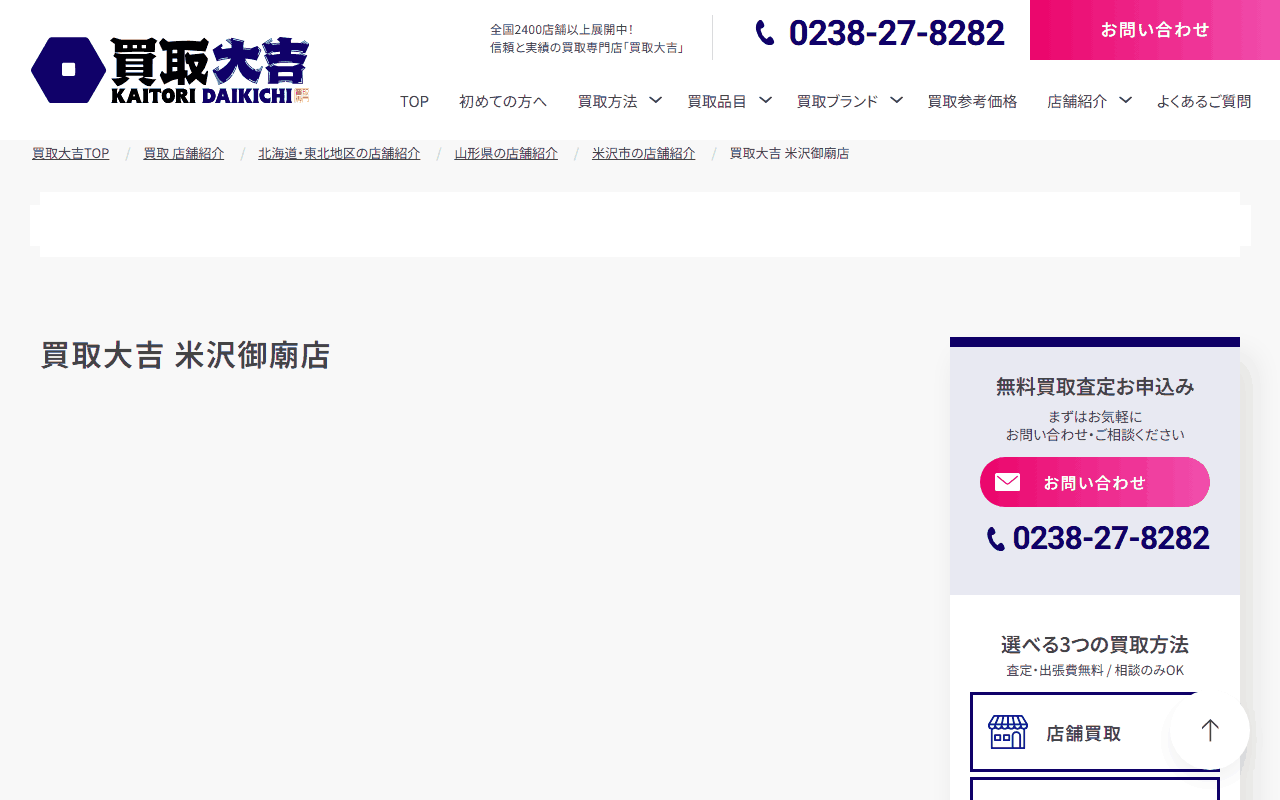Select 店舗紹介 in the navigation menu

pyautogui.click(x=1077, y=101)
